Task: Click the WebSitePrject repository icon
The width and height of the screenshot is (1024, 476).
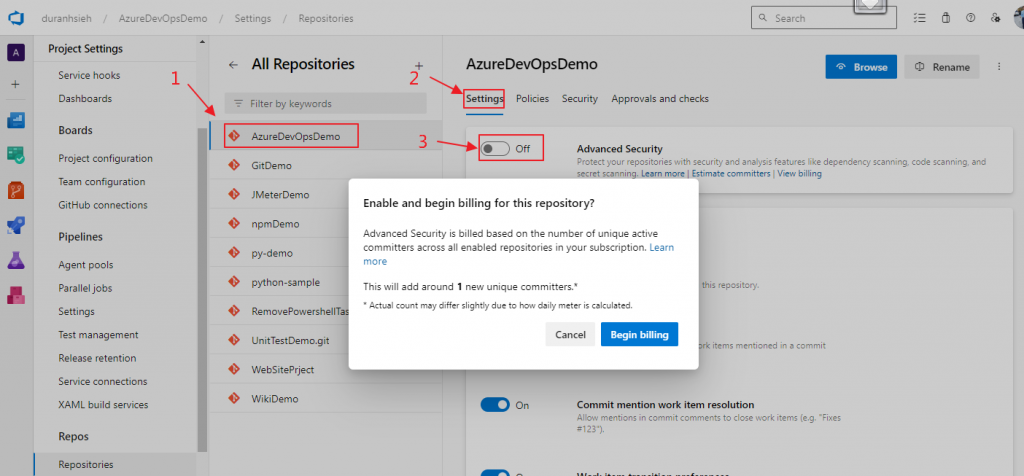Action: coord(233,370)
